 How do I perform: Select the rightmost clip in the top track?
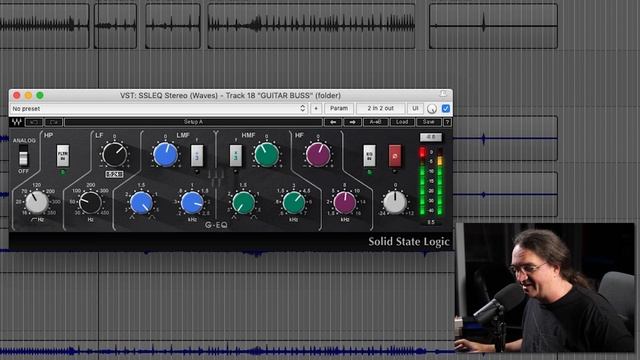[x=493, y=26]
